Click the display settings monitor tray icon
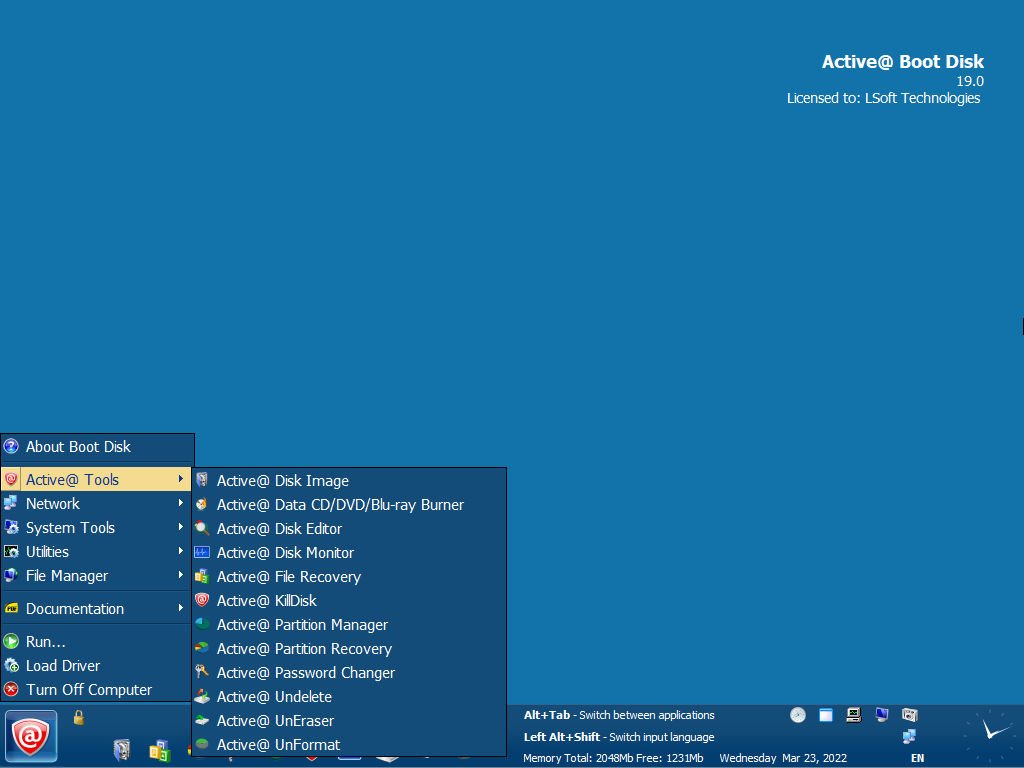1024x768 pixels. pos(882,715)
